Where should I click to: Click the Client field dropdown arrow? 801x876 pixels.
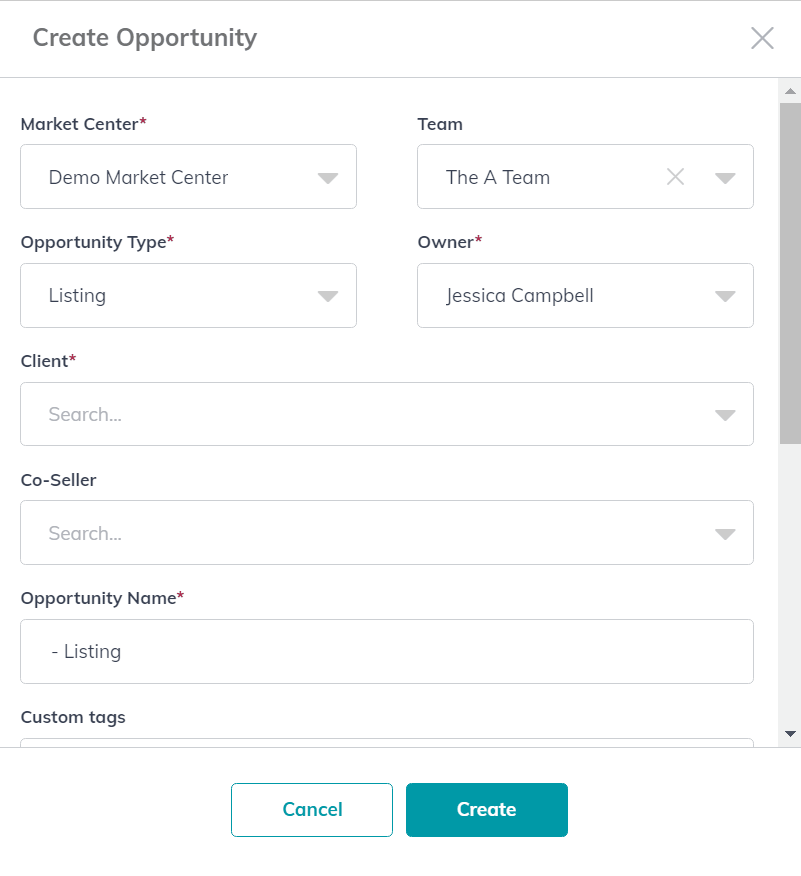pos(725,415)
